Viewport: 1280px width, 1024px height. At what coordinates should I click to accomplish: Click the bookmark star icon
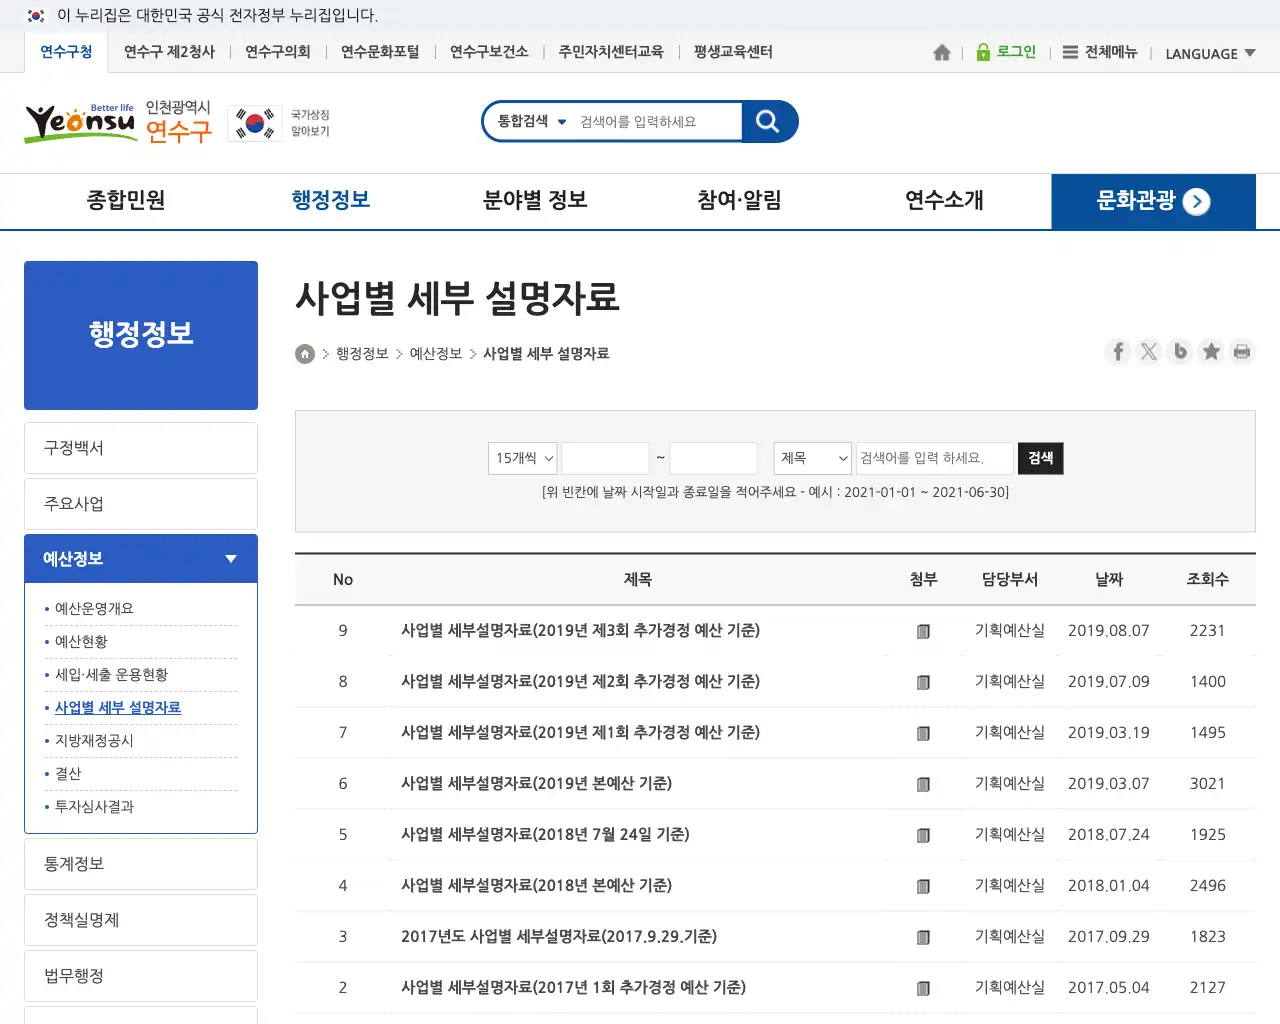coord(1211,352)
